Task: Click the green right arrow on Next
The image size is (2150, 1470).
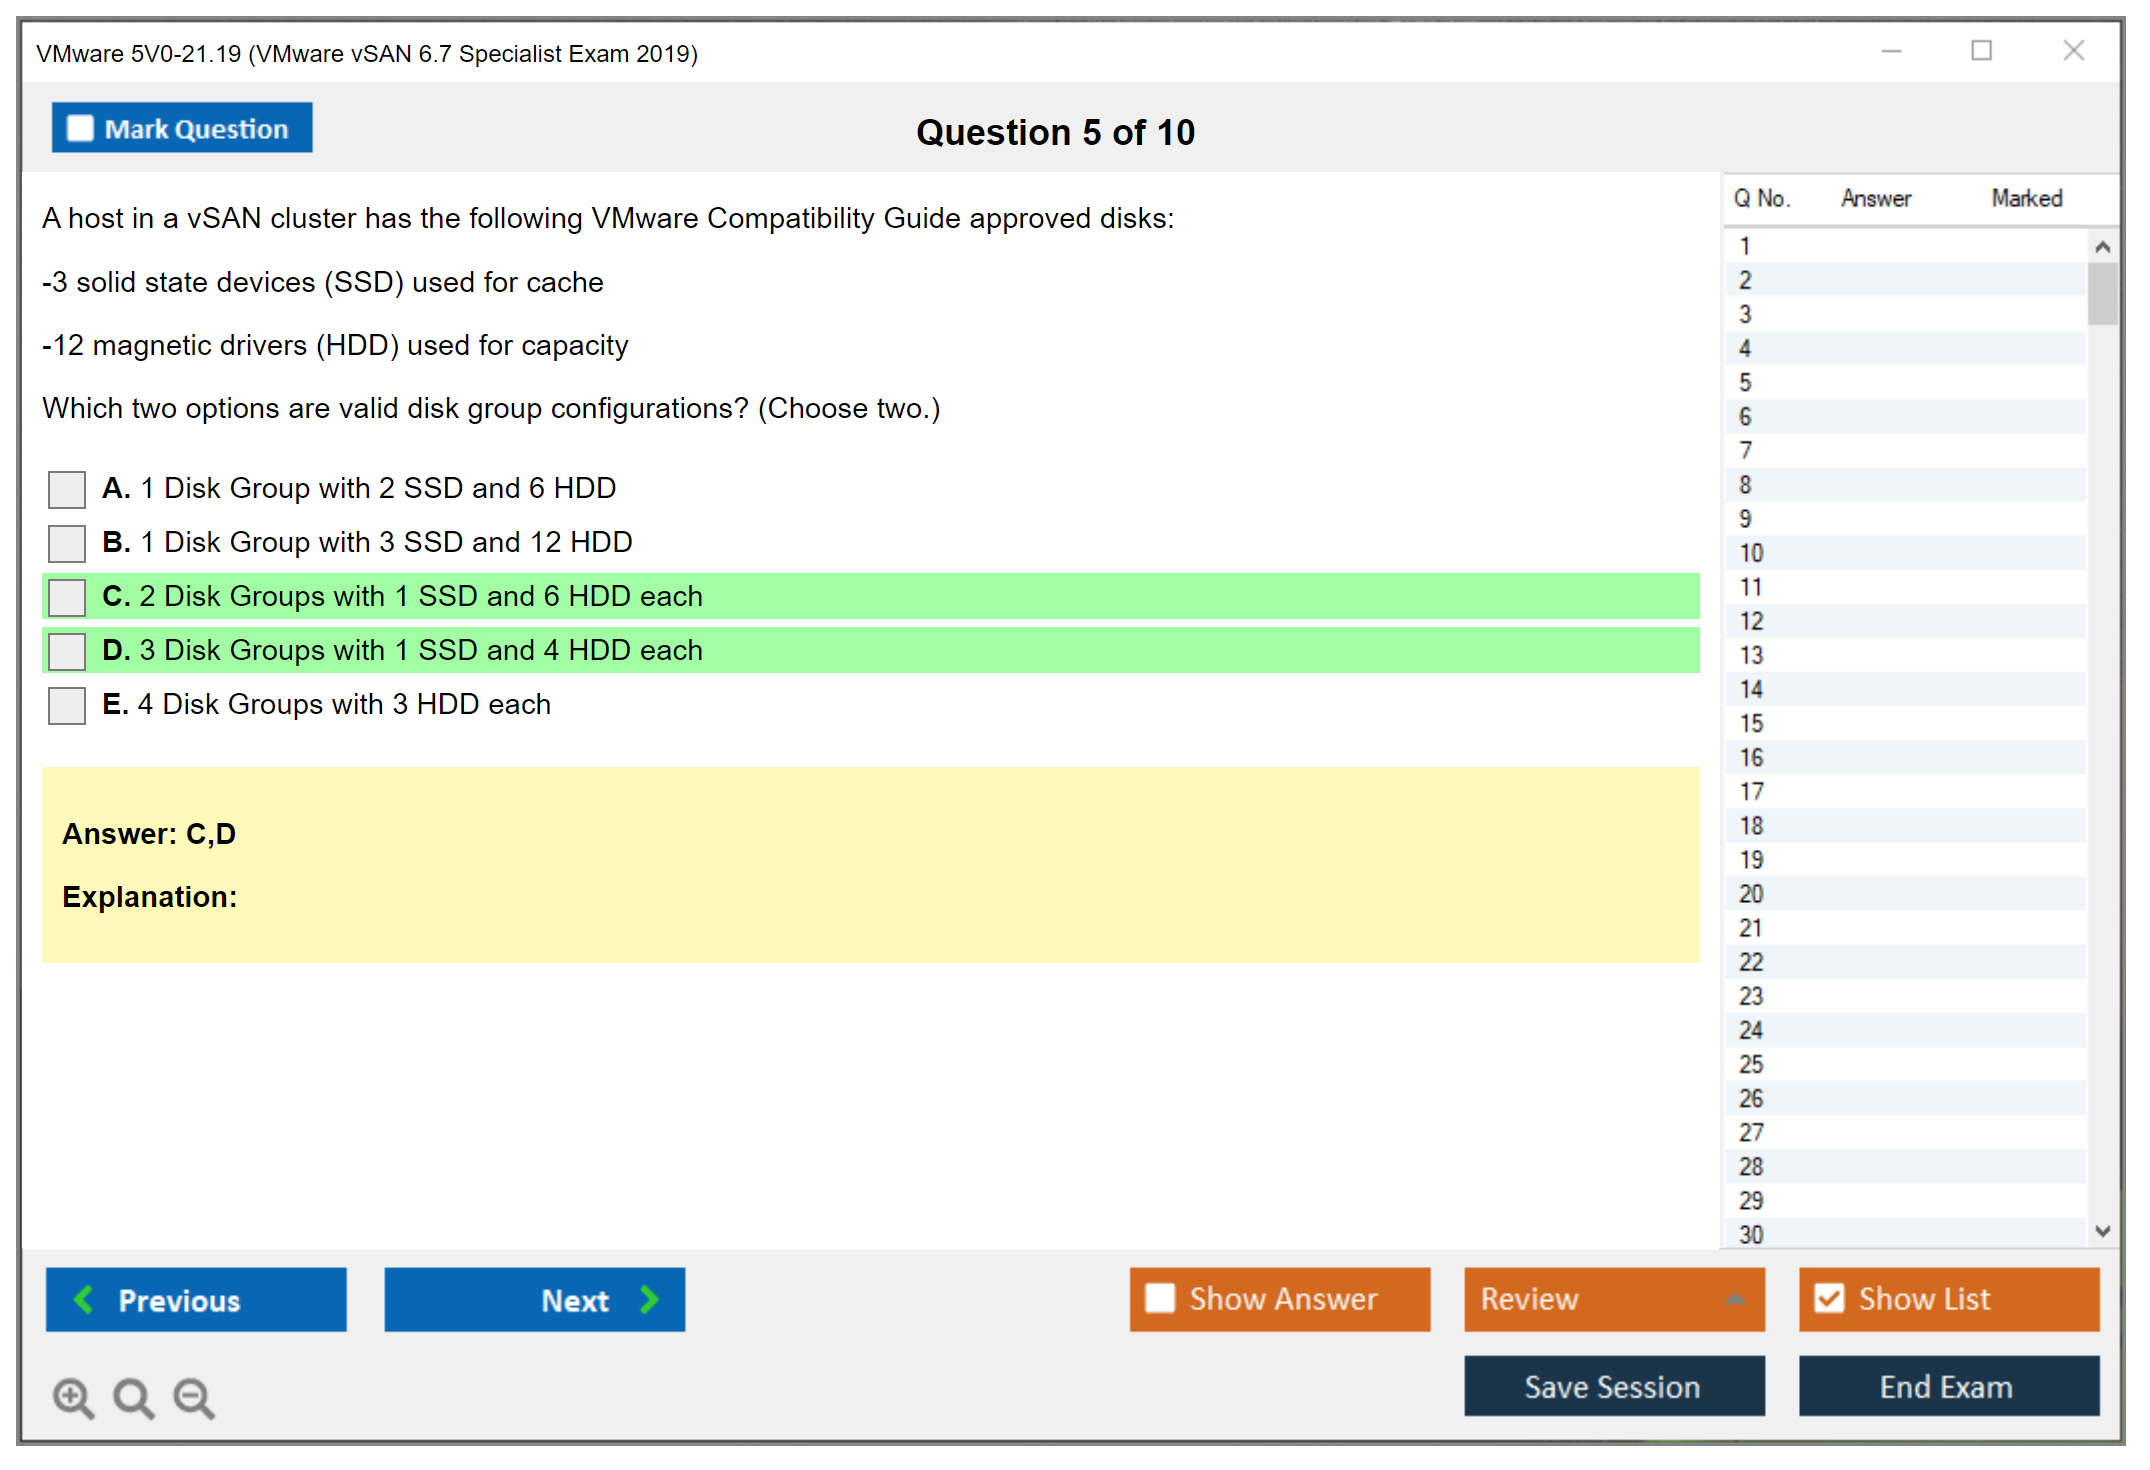Action: pyautogui.click(x=649, y=1299)
